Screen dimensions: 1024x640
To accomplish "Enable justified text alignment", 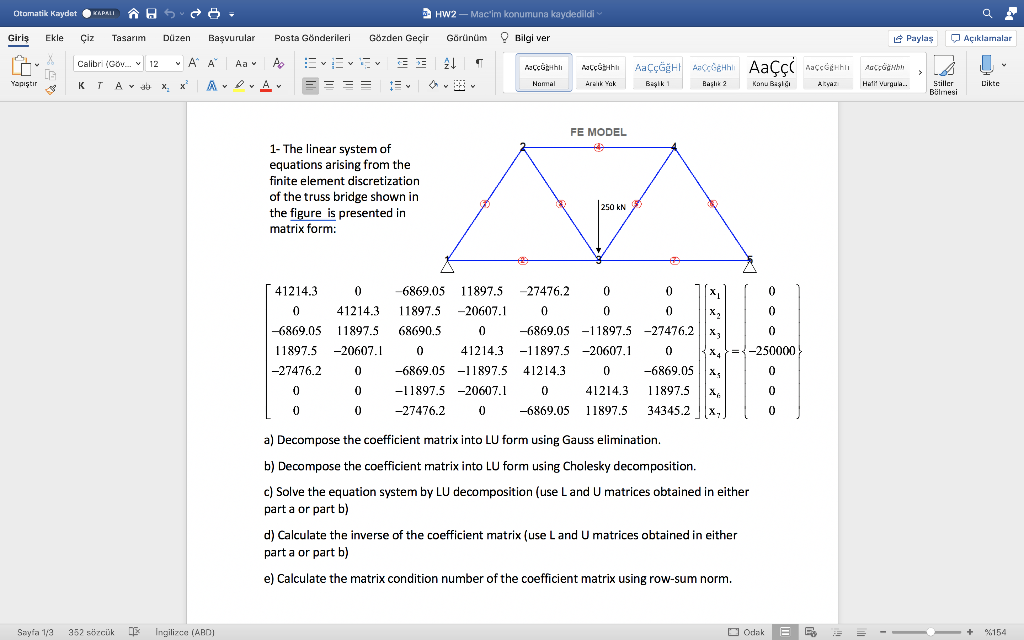I will coord(366,85).
